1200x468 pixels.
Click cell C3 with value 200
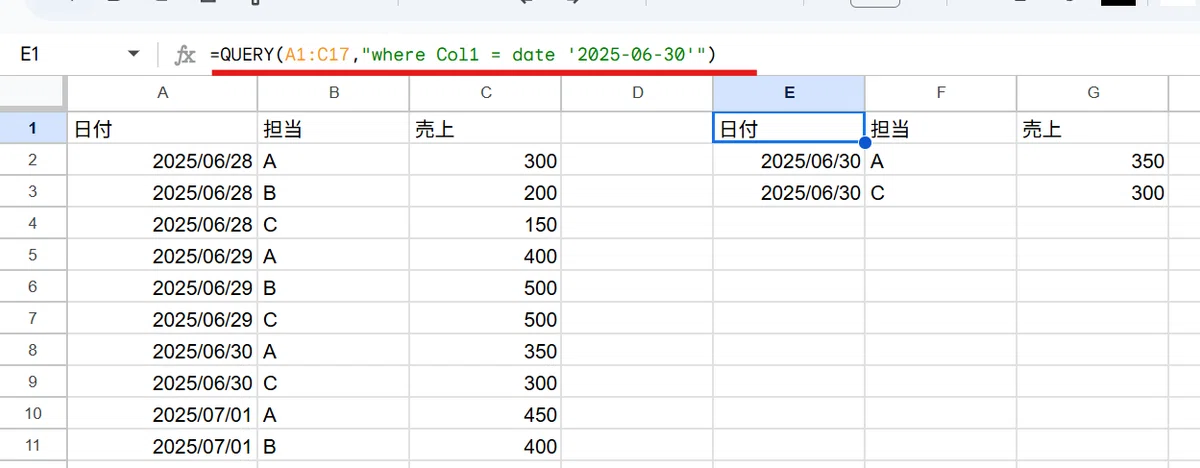click(485, 192)
